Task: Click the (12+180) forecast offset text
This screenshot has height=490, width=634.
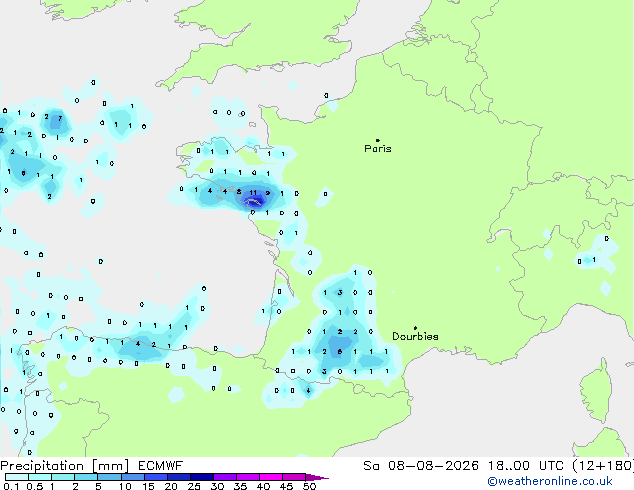Action: coord(603,466)
